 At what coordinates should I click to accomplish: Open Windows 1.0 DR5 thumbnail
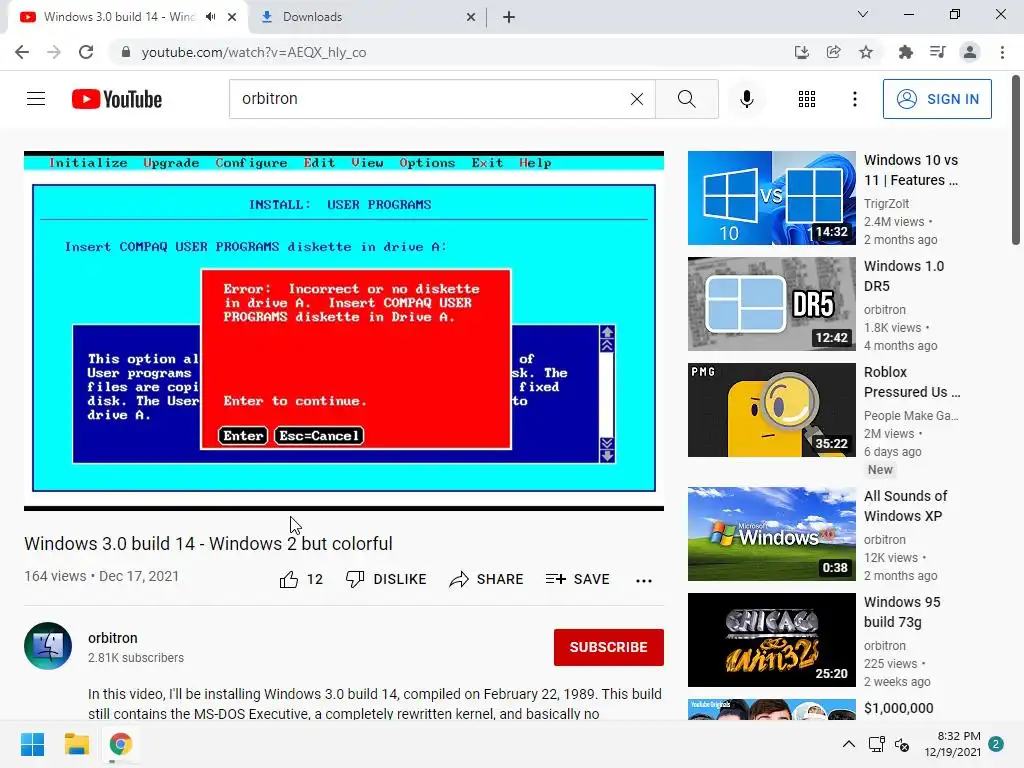771,304
